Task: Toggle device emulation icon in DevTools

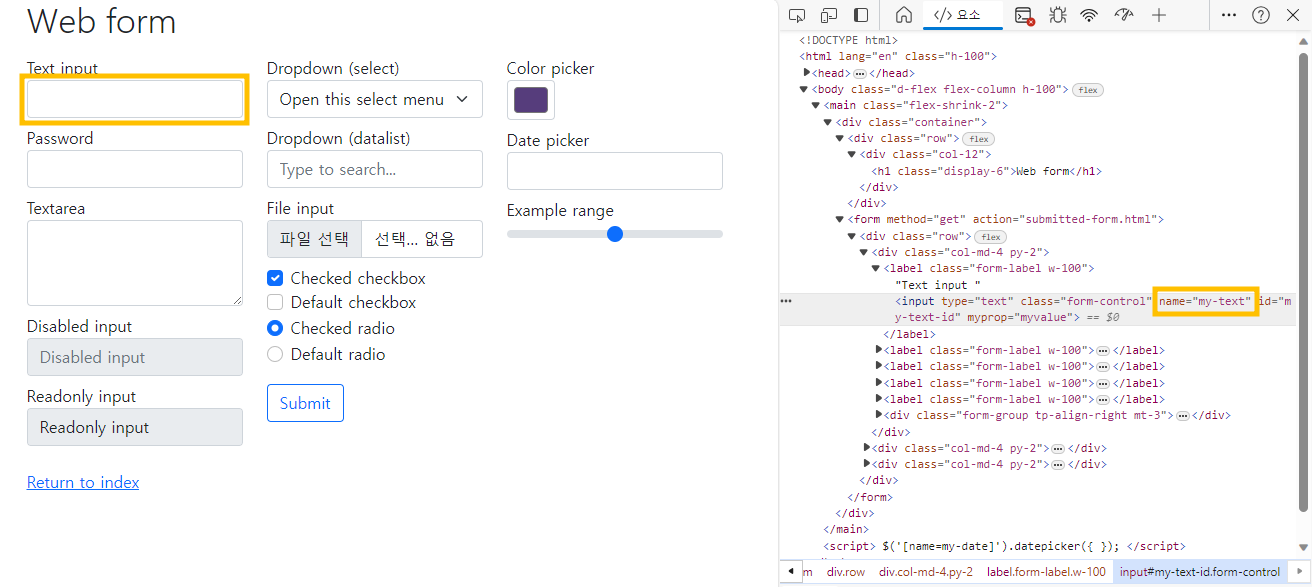Action: click(x=829, y=15)
